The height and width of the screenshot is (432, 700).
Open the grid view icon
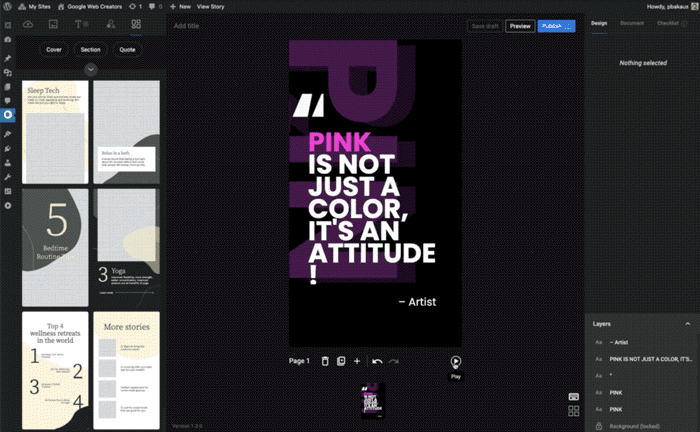coord(574,411)
